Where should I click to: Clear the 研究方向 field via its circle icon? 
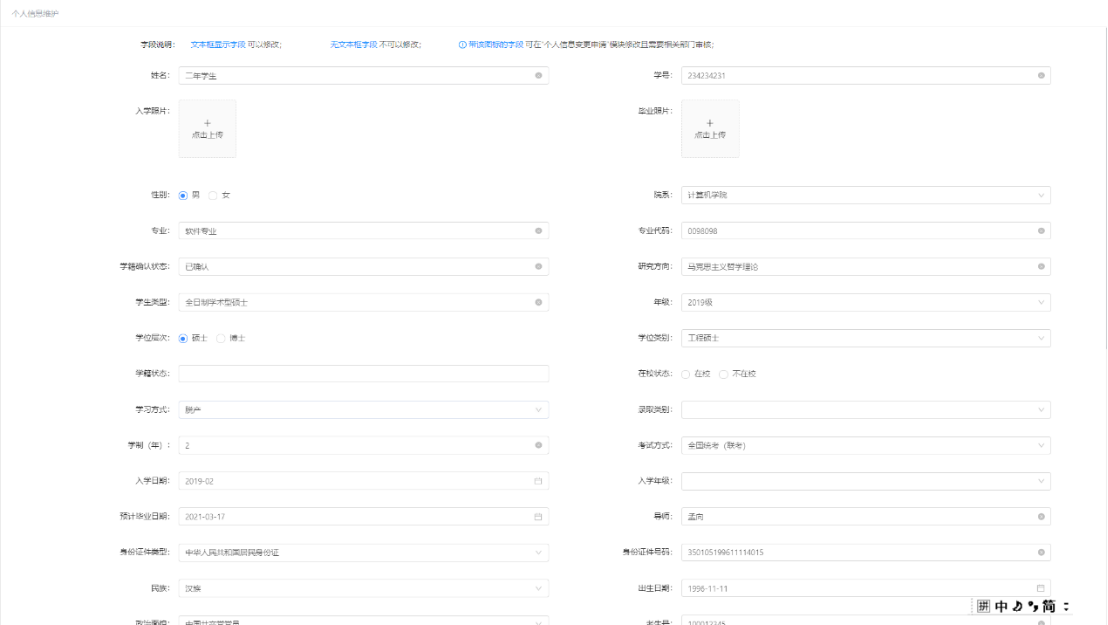pos(1041,267)
